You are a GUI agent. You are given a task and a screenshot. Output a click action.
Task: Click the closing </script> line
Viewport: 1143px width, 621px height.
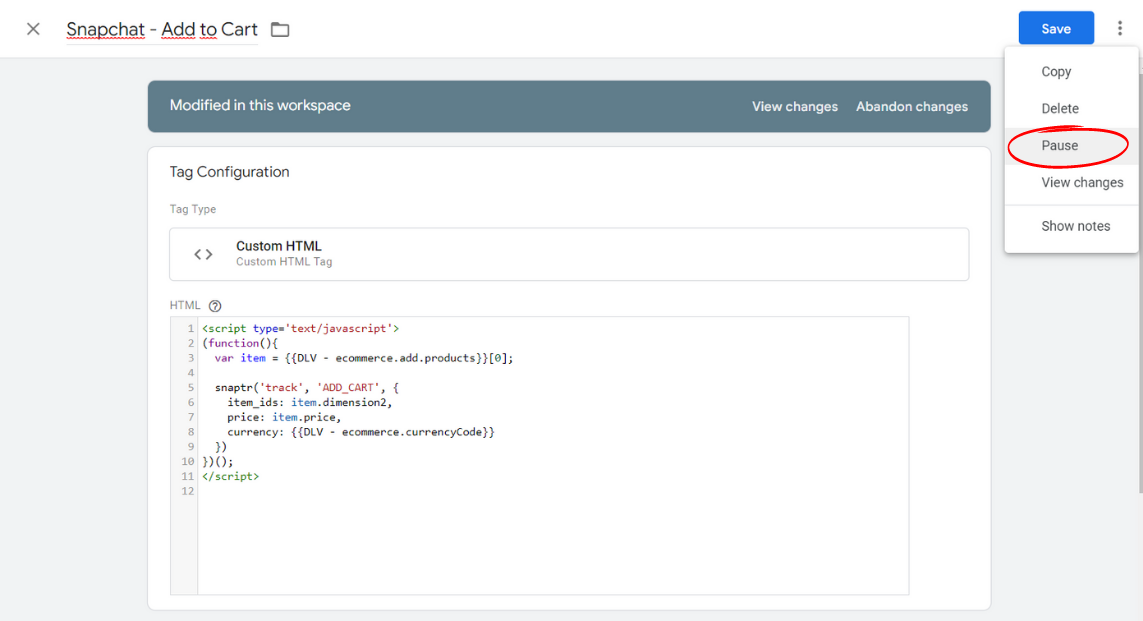[x=230, y=476]
